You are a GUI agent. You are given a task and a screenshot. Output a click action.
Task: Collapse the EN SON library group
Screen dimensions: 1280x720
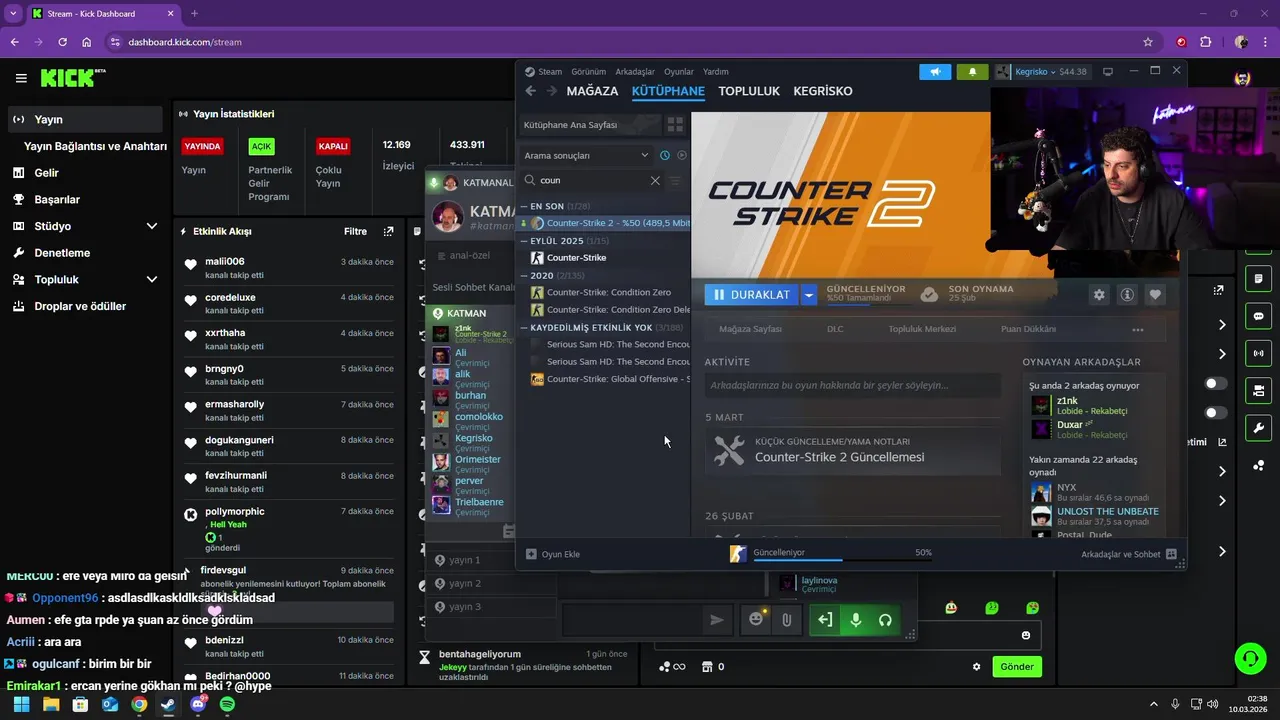click(x=523, y=206)
